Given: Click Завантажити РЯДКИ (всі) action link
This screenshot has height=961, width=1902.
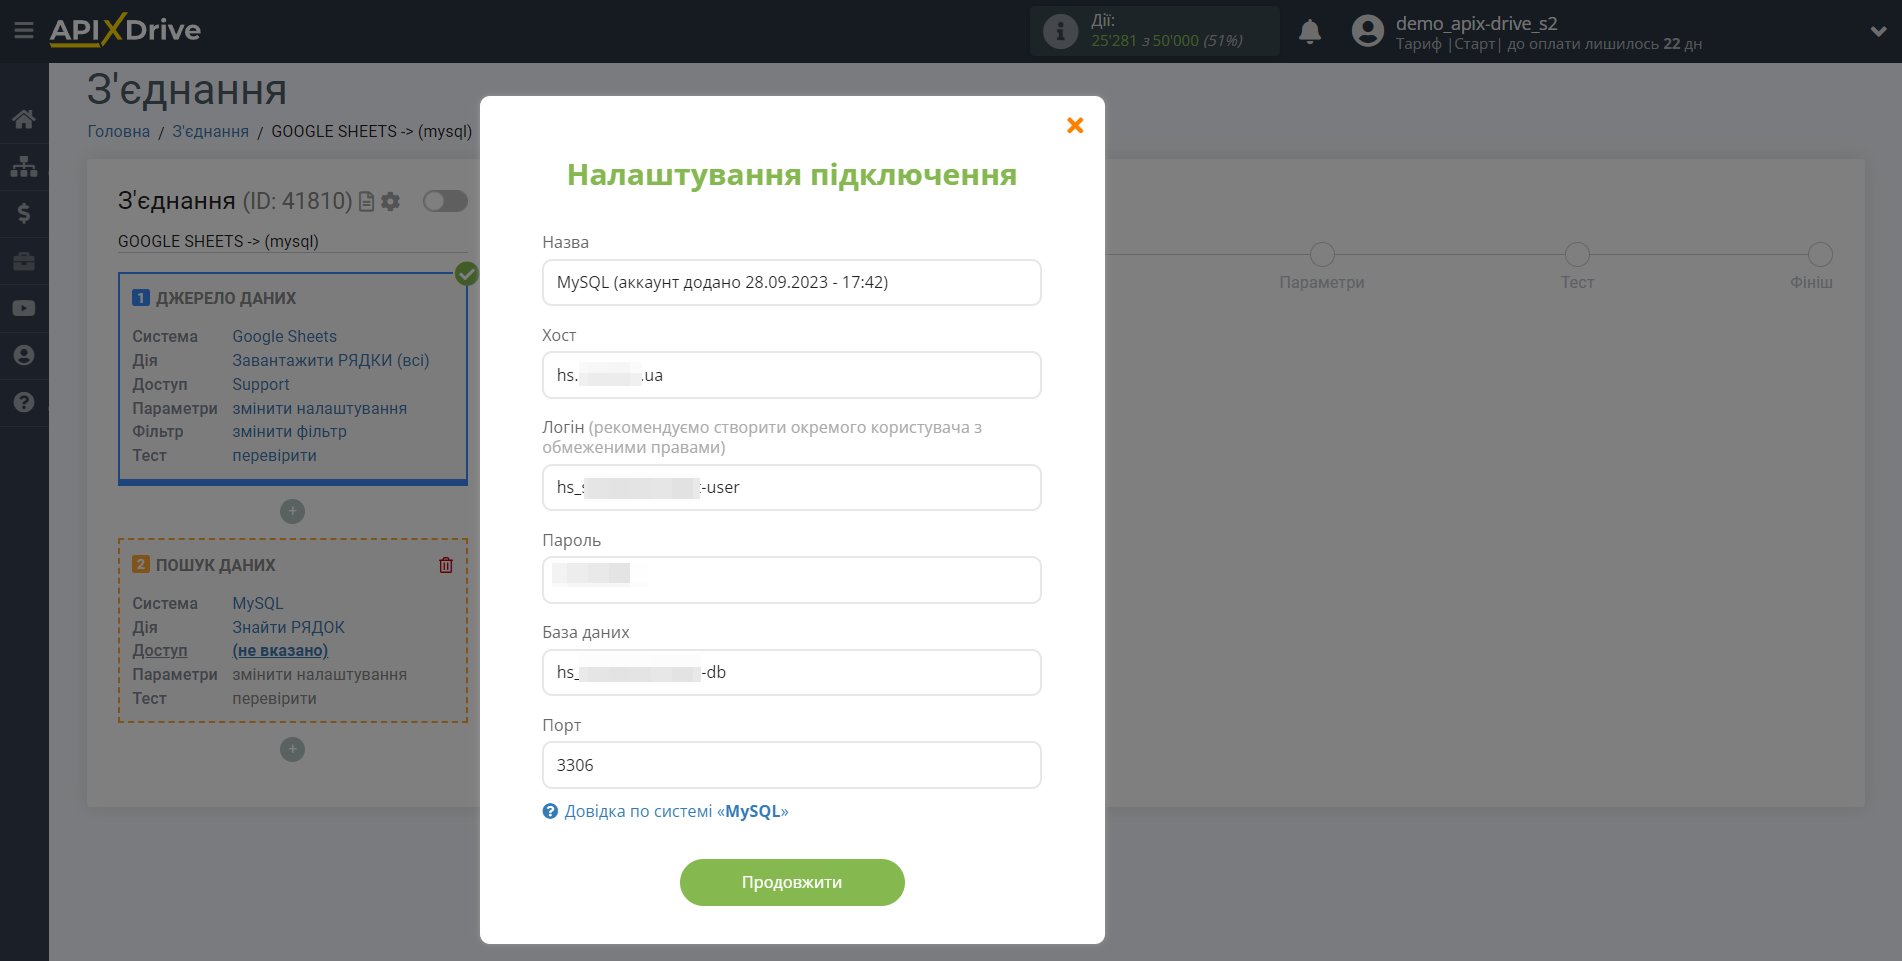Looking at the screenshot, I should (x=330, y=360).
